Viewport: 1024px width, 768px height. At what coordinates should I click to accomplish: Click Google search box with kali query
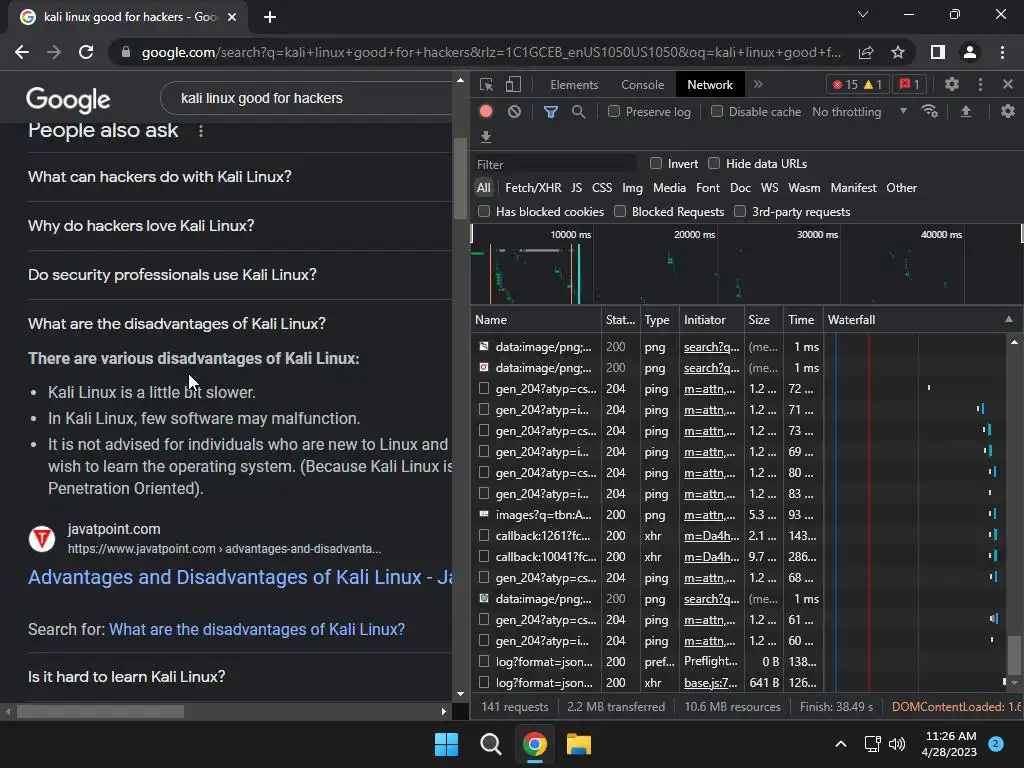[307, 98]
